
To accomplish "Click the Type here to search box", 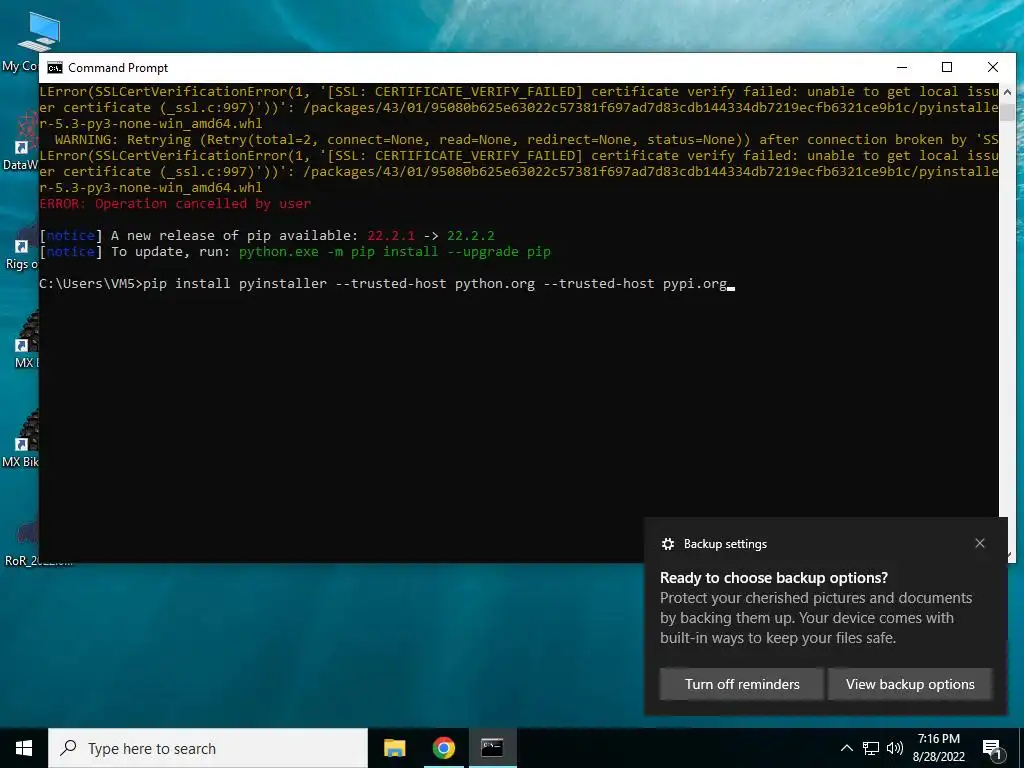I will click(208, 748).
